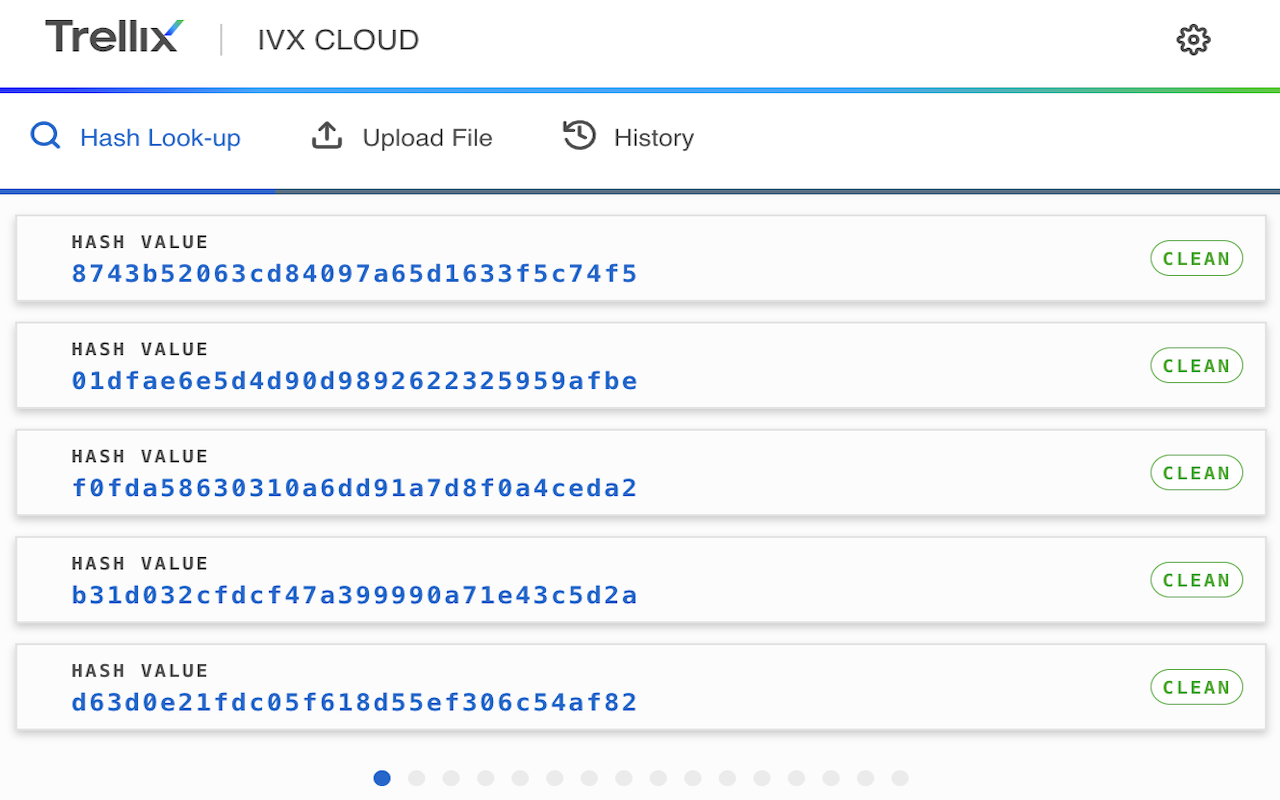
Task: Select hash b31d032cfdcf47a399990a71e43c5d2a
Action: tap(354, 595)
